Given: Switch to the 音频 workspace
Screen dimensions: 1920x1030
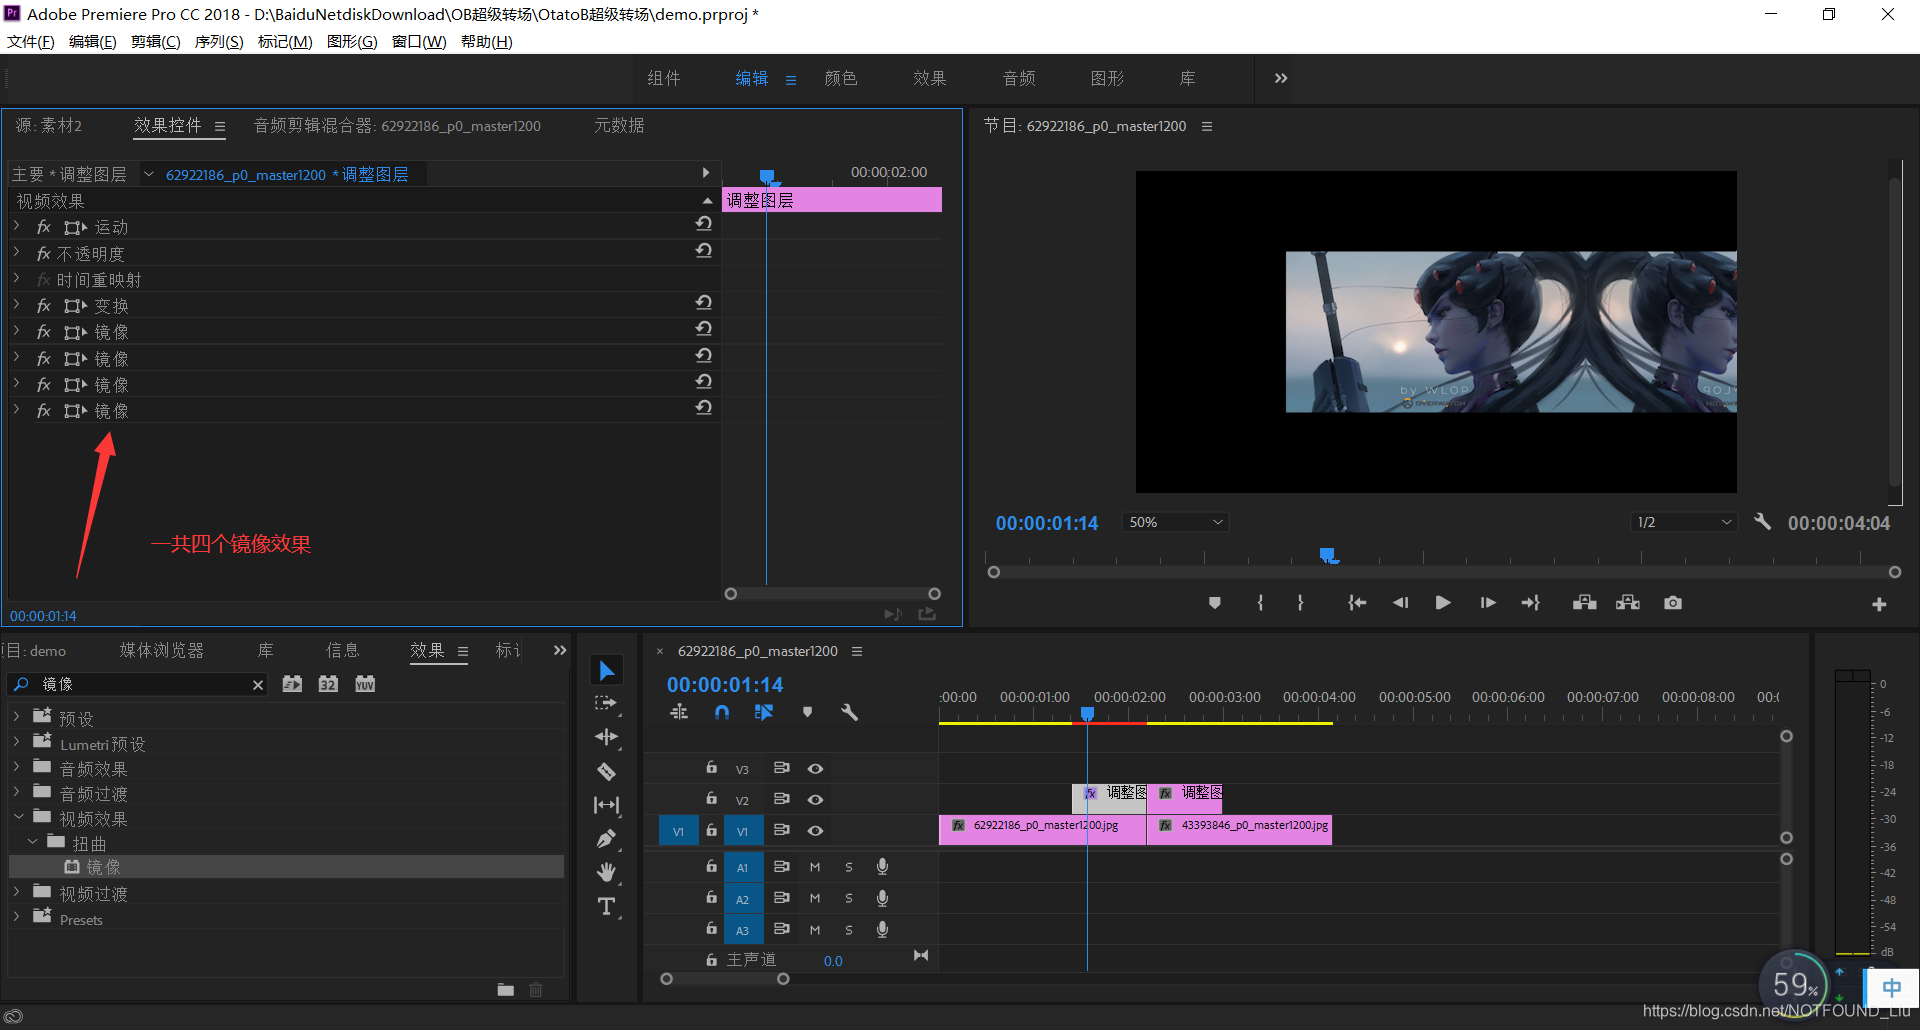Looking at the screenshot, I should pos(1019,78).
